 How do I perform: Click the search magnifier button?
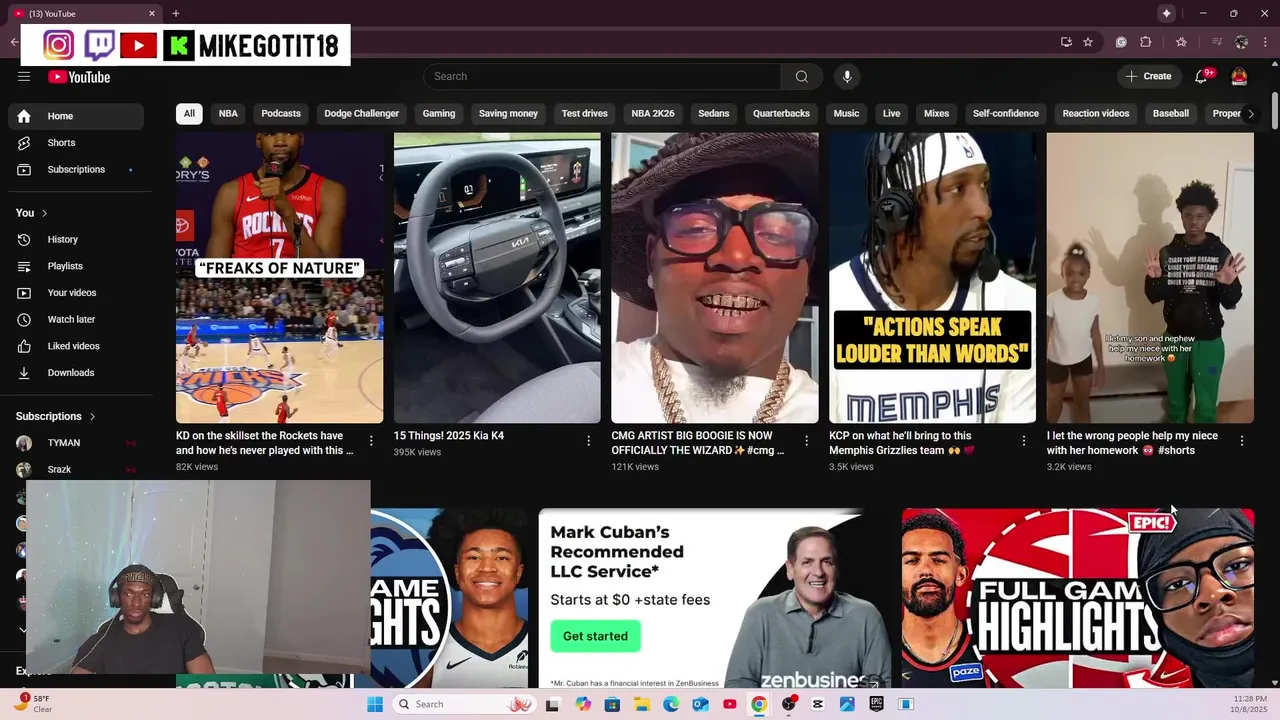click(x=801, y=76)
